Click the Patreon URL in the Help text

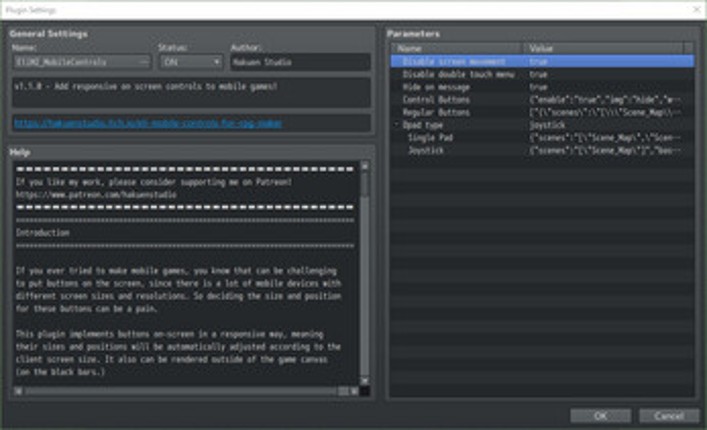[96, 195]
